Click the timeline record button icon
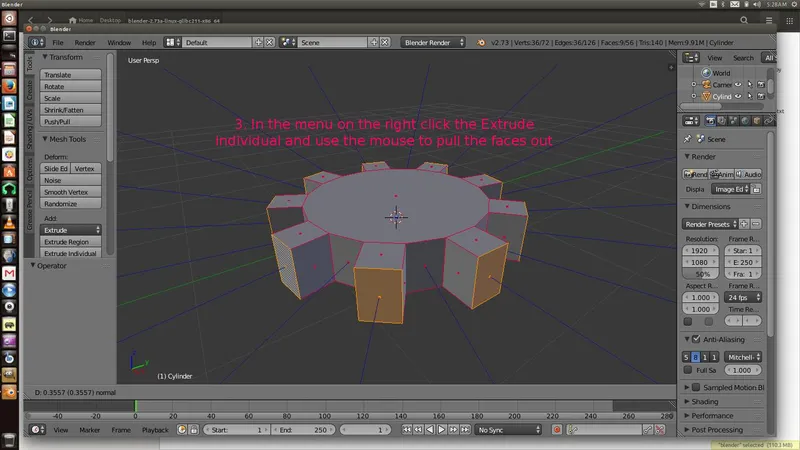The height and width of the screenshot is (450, 800). pos(557,429)
